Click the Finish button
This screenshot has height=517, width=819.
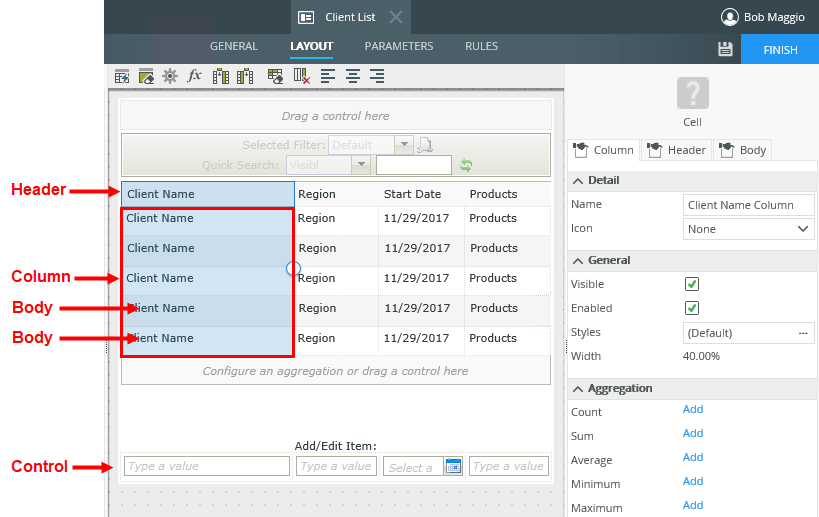(779, 49)
